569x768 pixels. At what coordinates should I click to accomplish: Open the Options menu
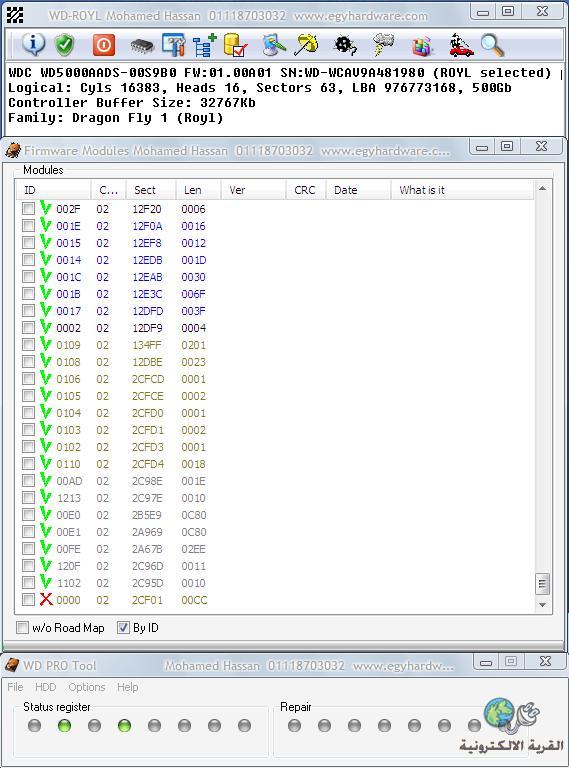pos(87,687)
